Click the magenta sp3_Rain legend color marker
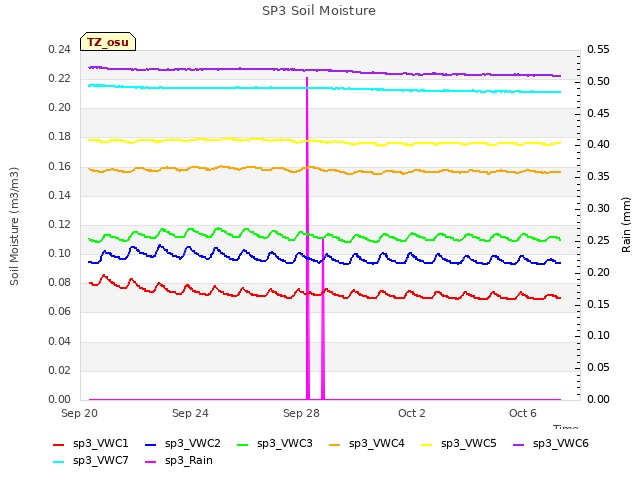The width and height of the screenshot is (640, 480). (x=151, y=462)
